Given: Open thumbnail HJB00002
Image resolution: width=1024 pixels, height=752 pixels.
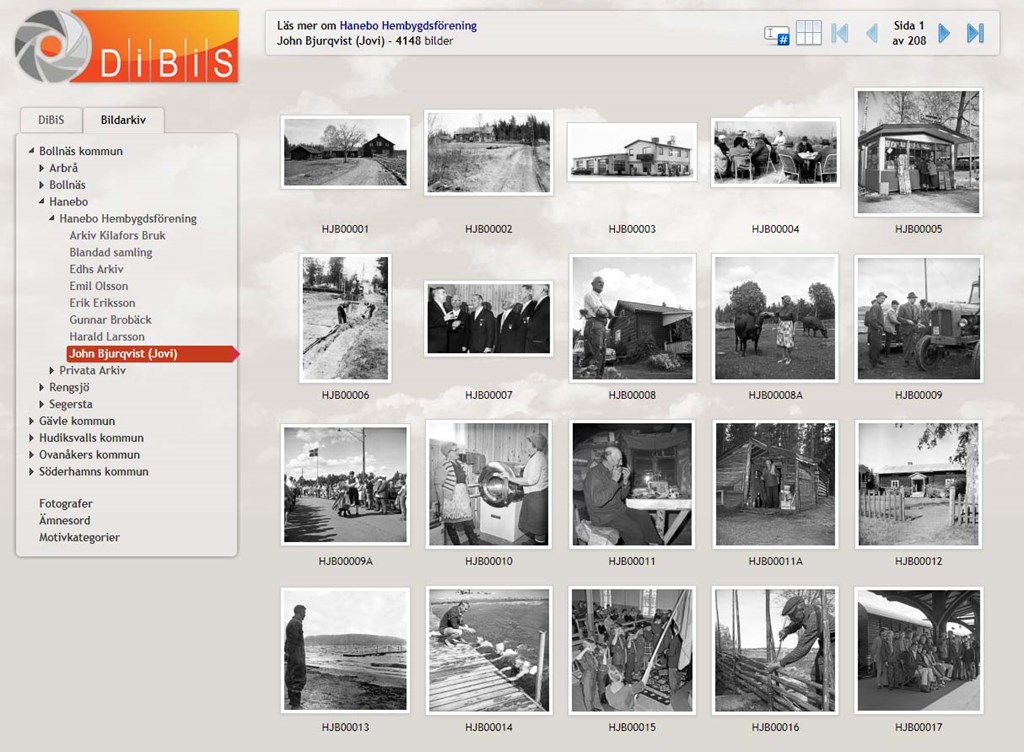Looking at the screenshot, I should [x=488, y=152].
